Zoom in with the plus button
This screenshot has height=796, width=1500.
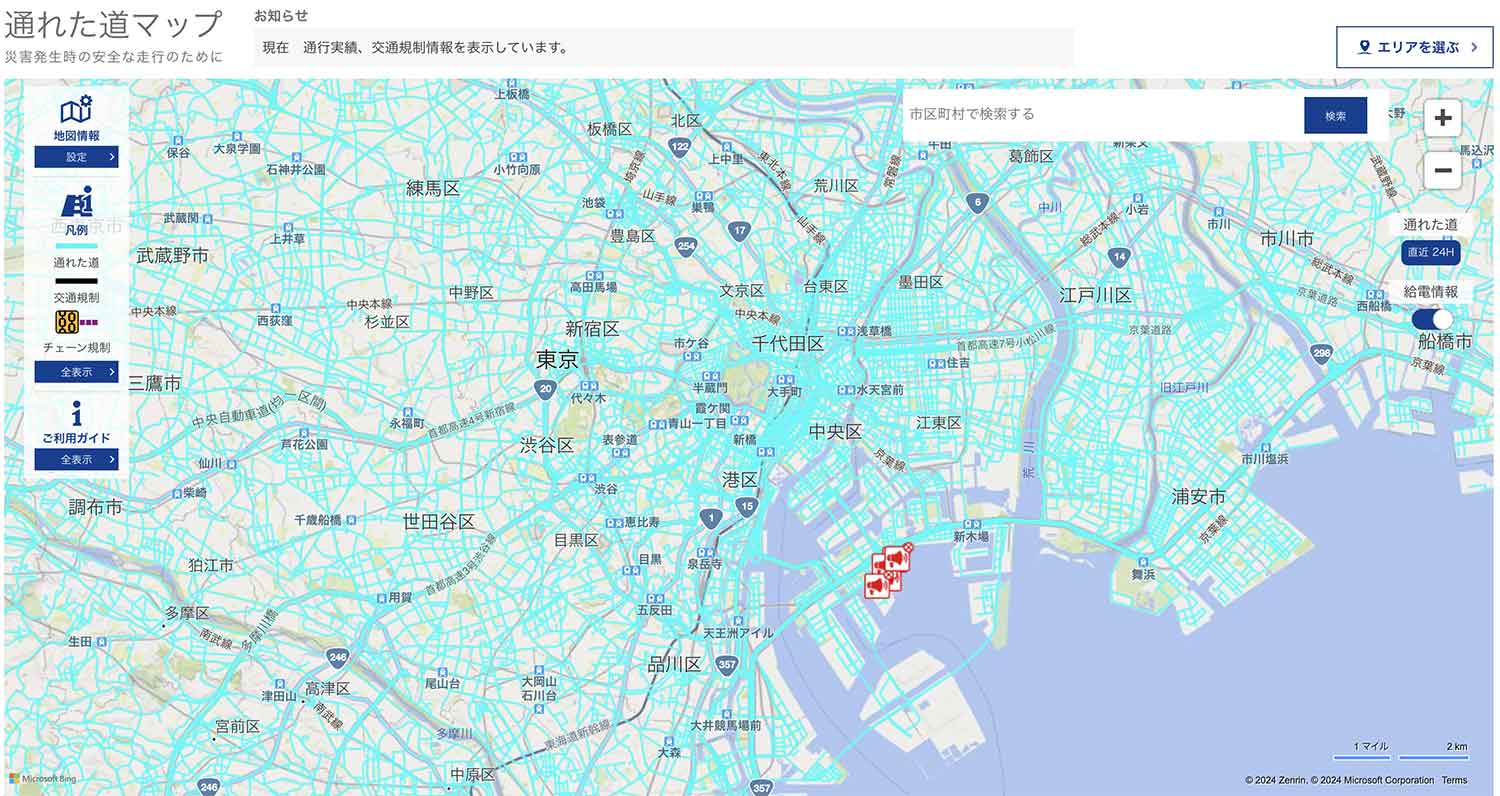click(1443, 118)
